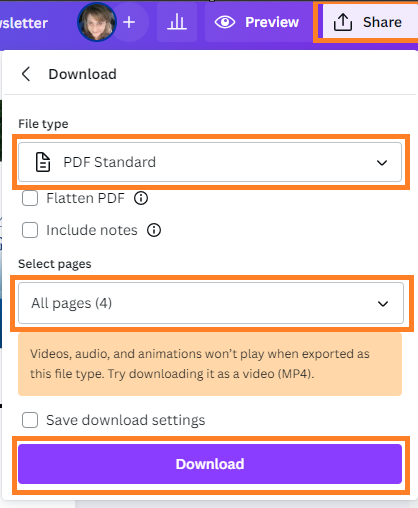
Task: Click the newsletter design title
Action: (x=24, y=23)
